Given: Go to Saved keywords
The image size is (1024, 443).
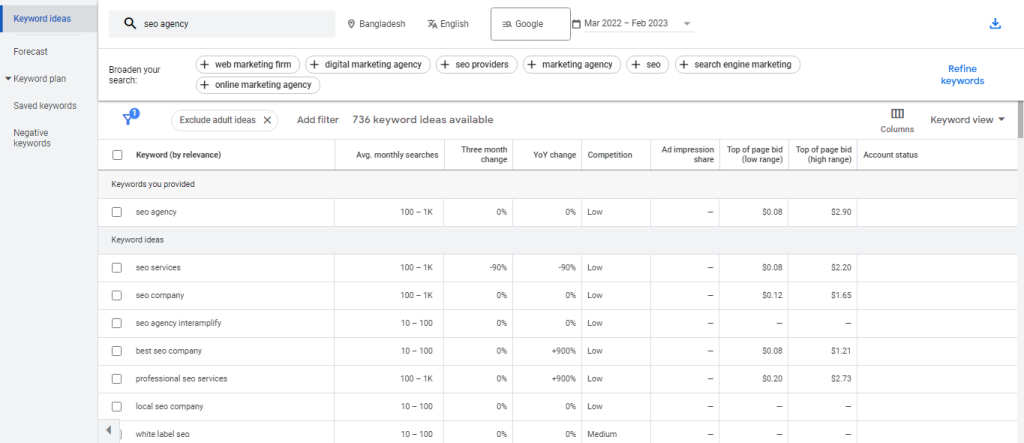Looking at the screenshot, I should coord(44,105).
